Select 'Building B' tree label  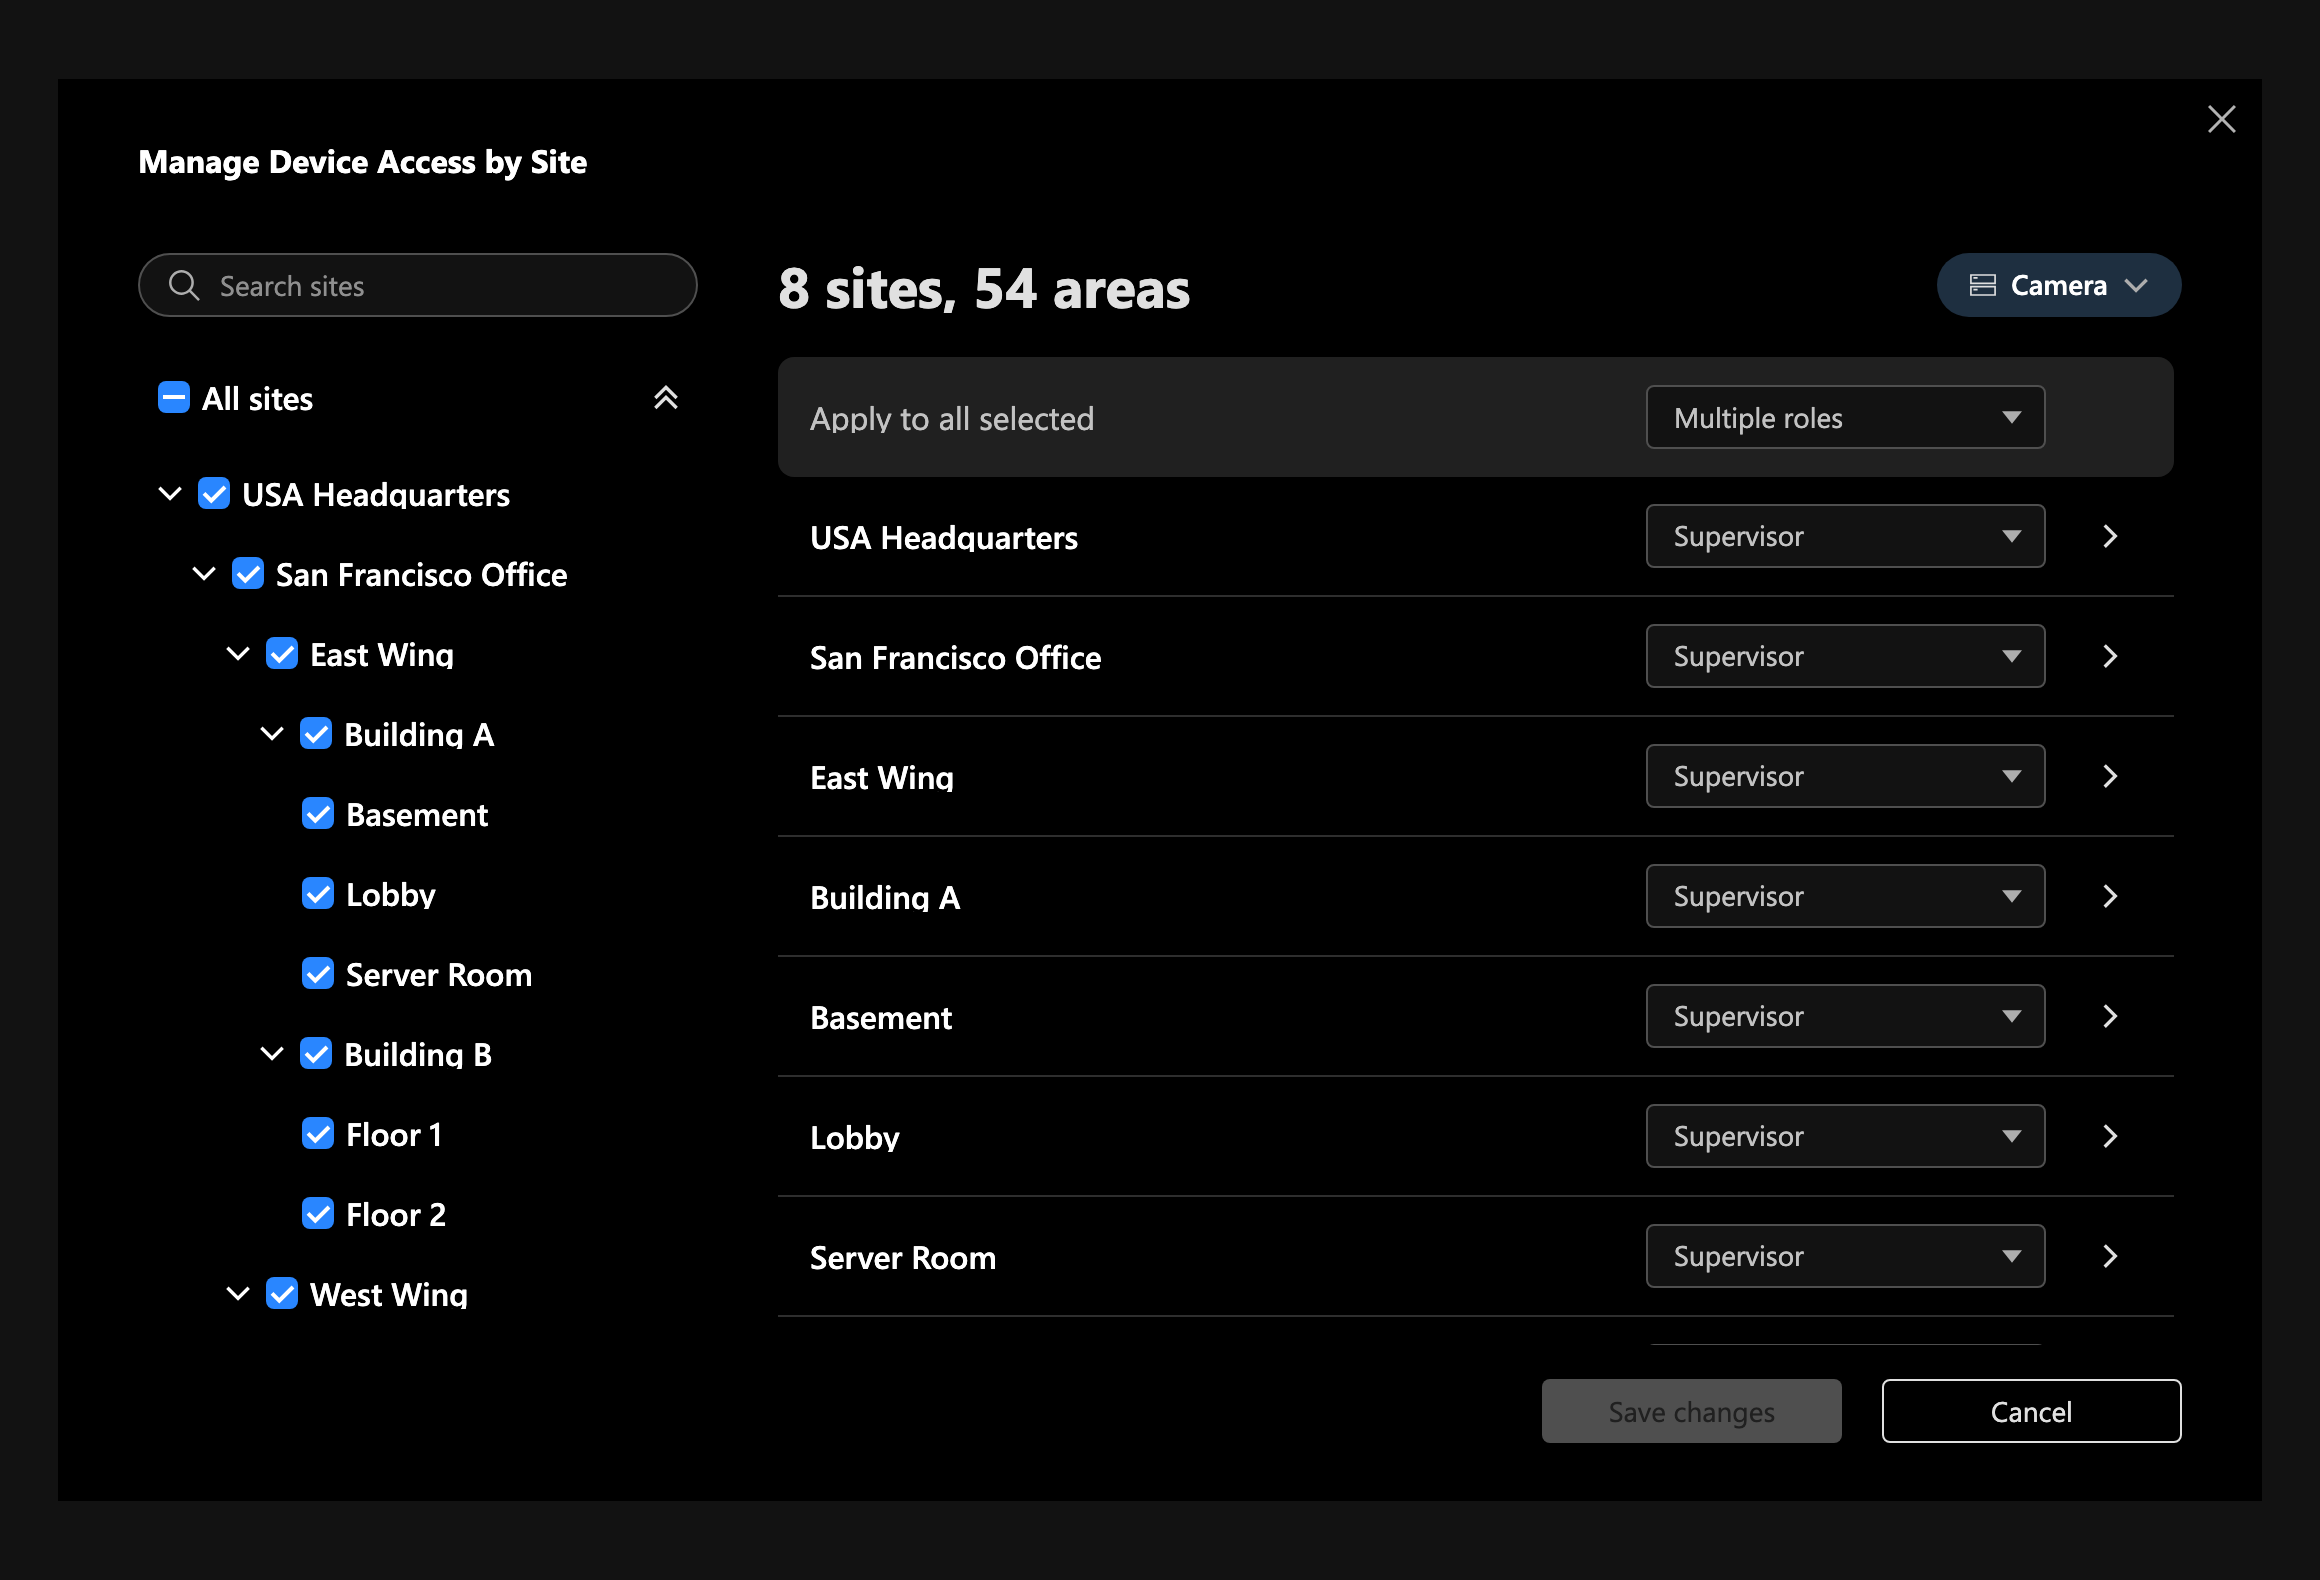pos(418,1055)
